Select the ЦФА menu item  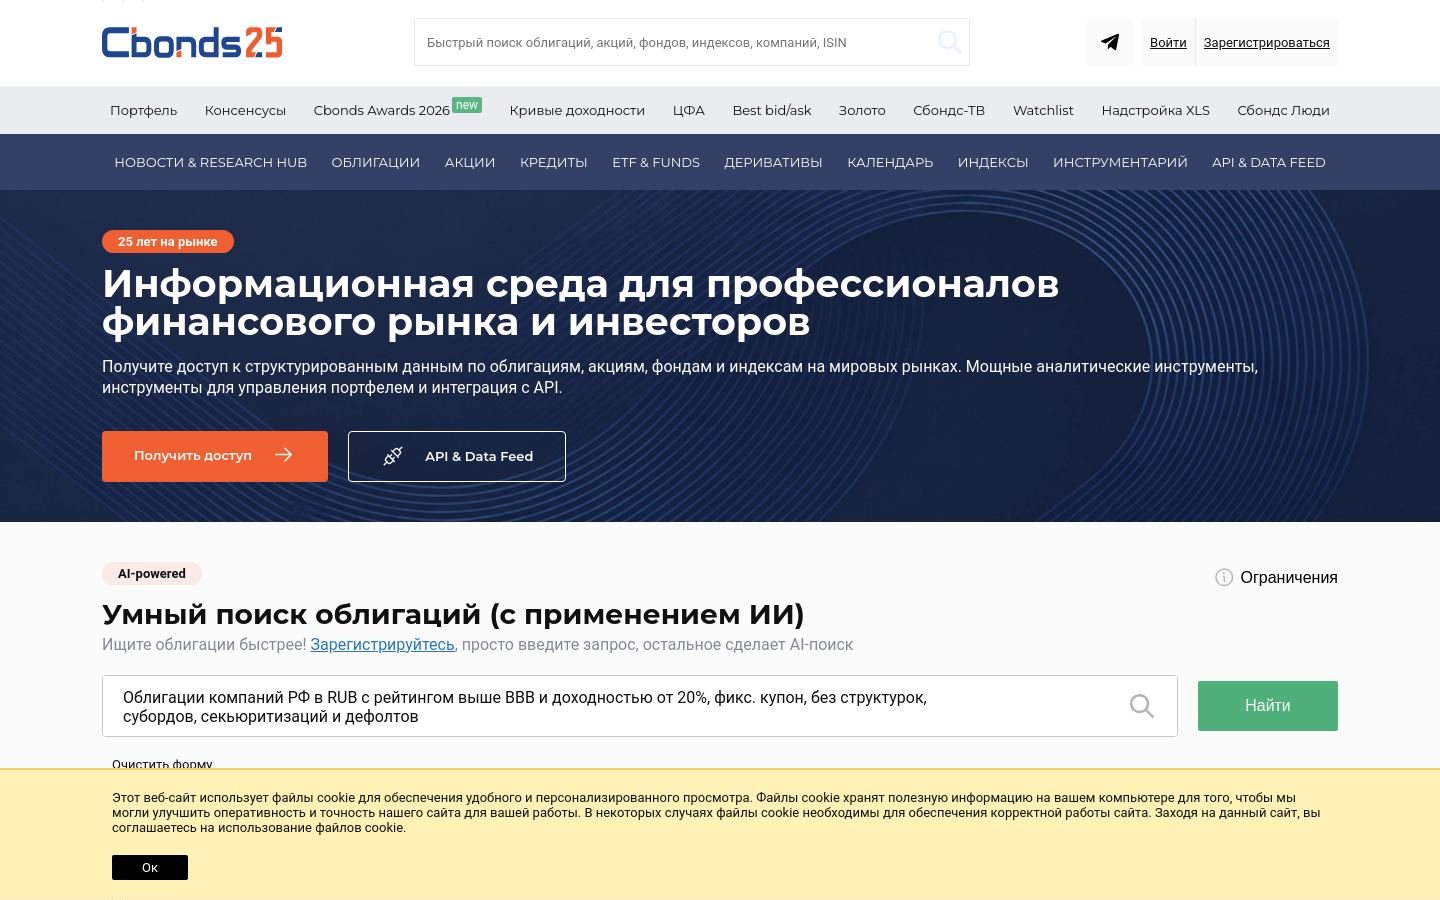(x=689, y=110)
